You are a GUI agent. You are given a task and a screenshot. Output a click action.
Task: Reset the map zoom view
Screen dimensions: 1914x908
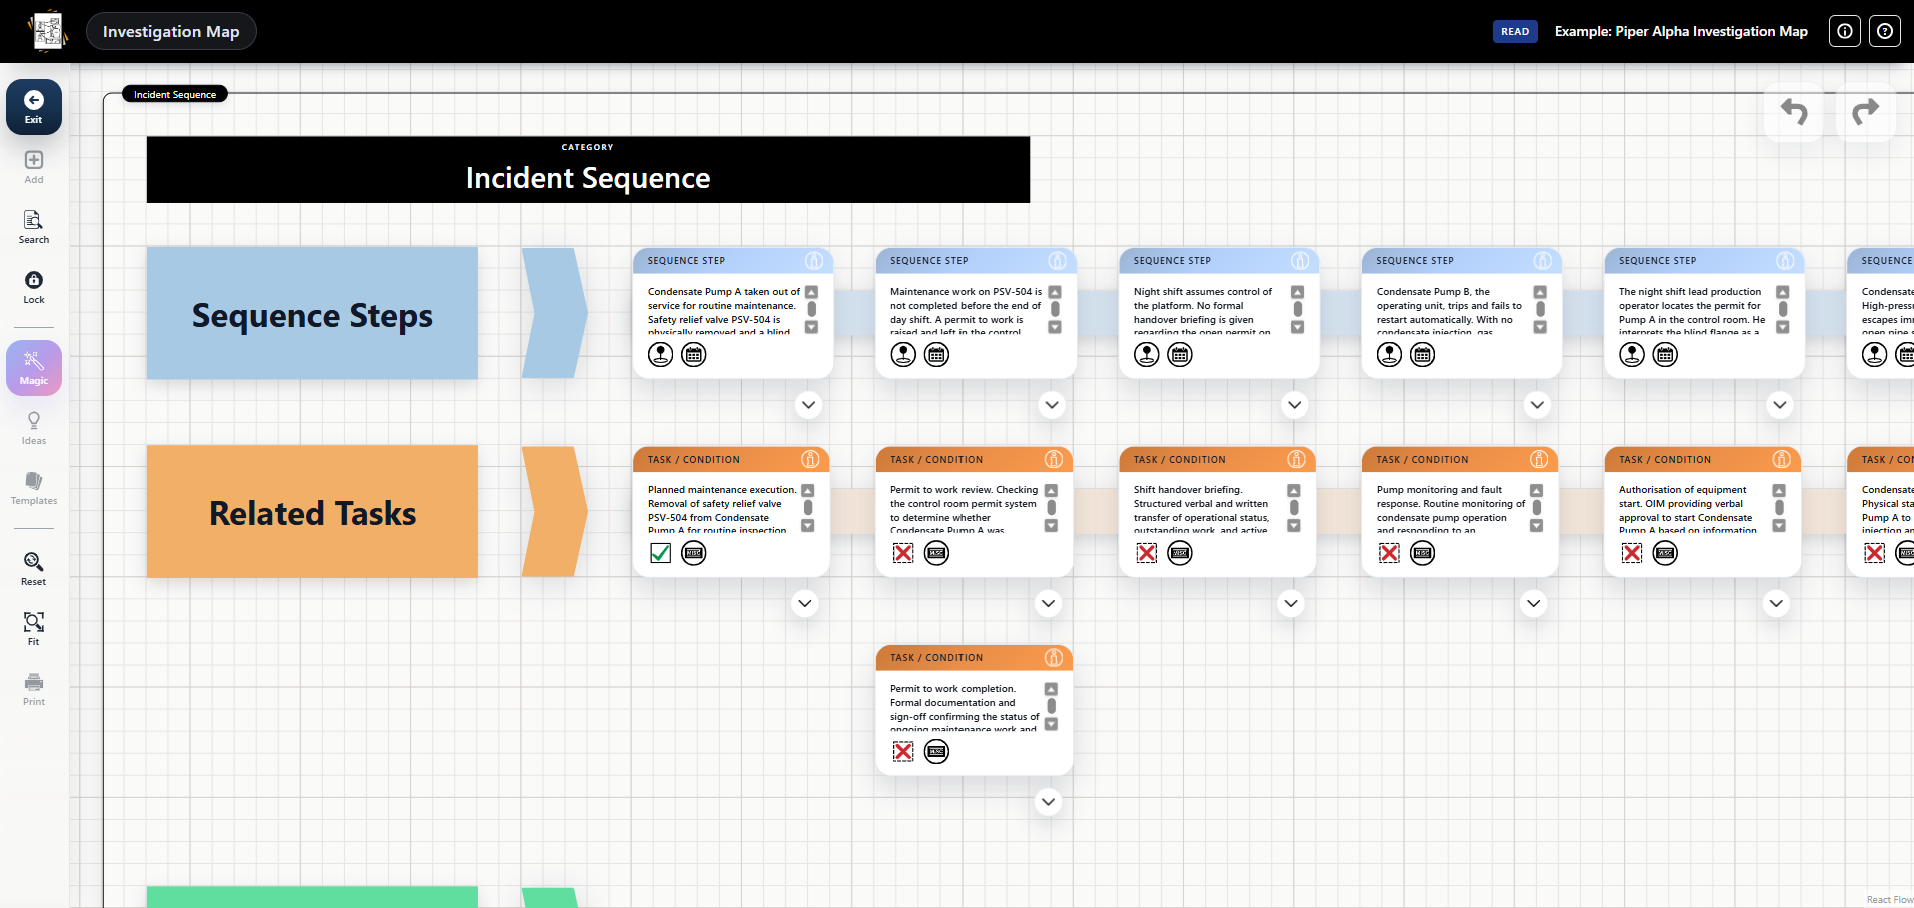point(34,569)
